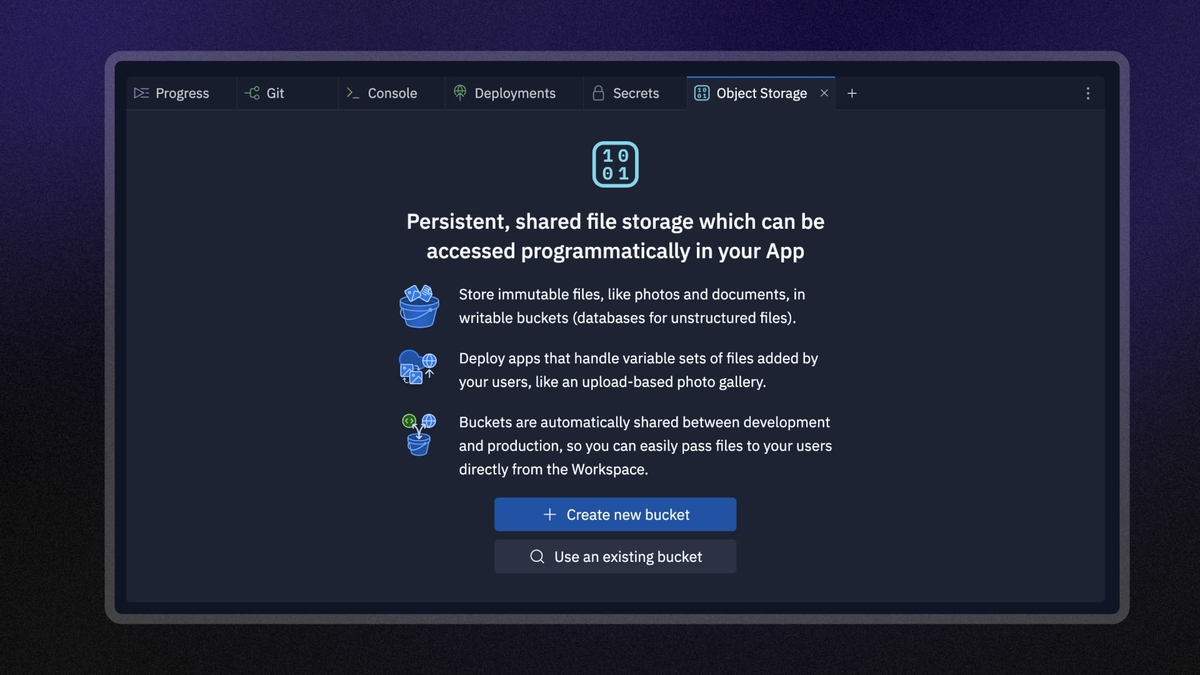Select the Git branch icon
This screenshot has height=675, width=1200.
[250, 92]
